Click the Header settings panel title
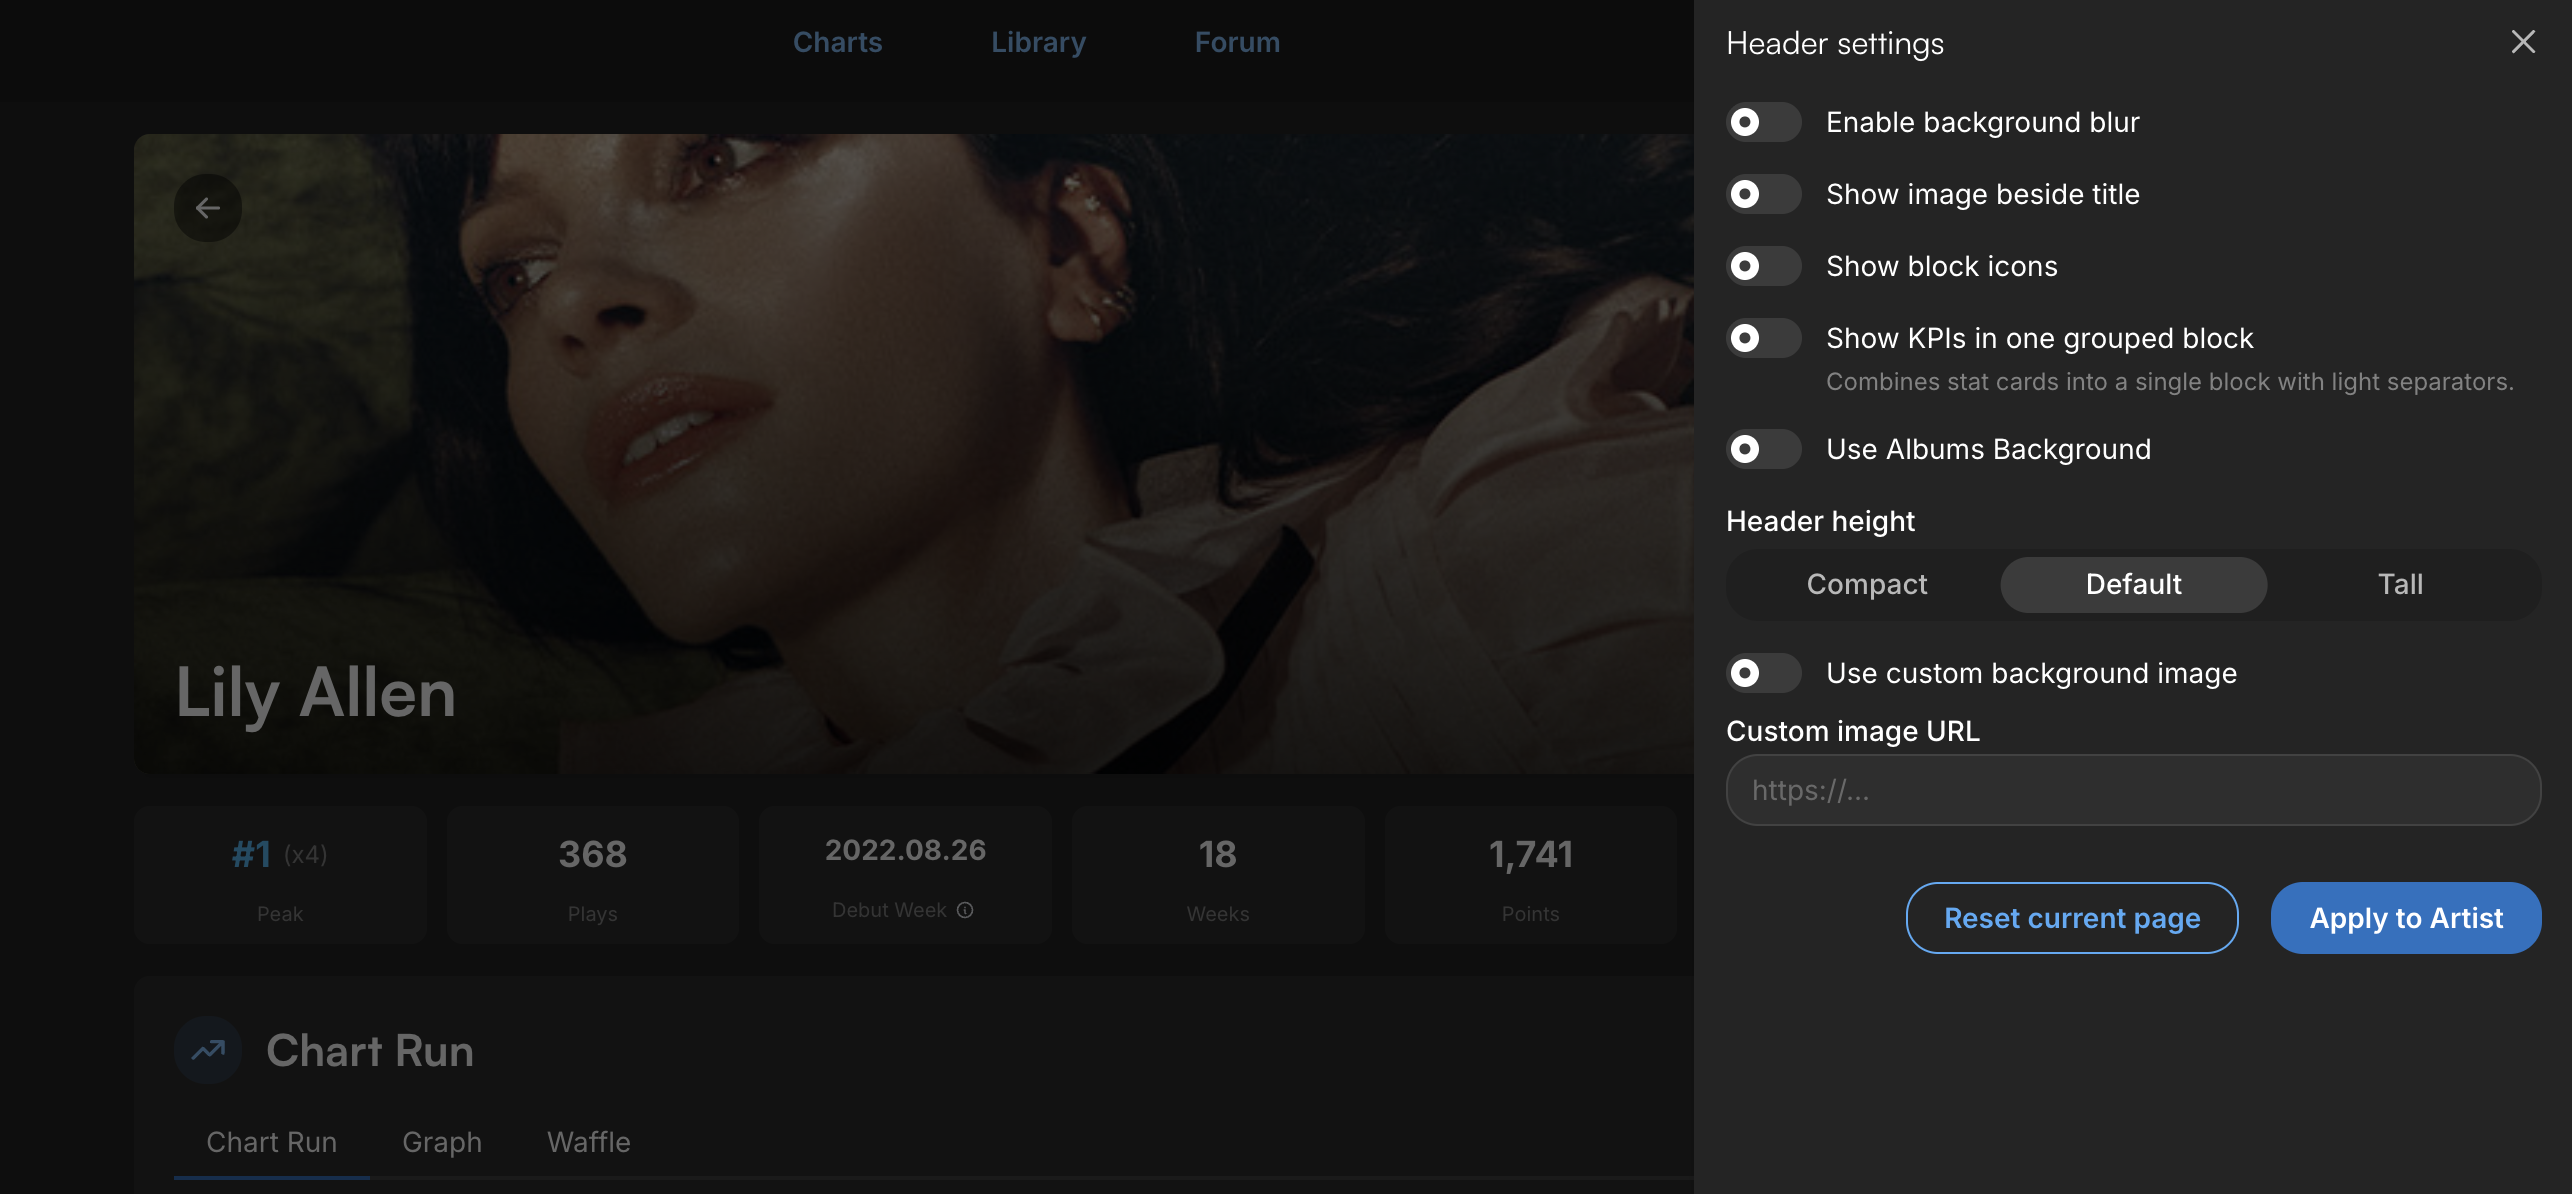This screenshot has height=1194, width=2572. tap(1835, 43)
